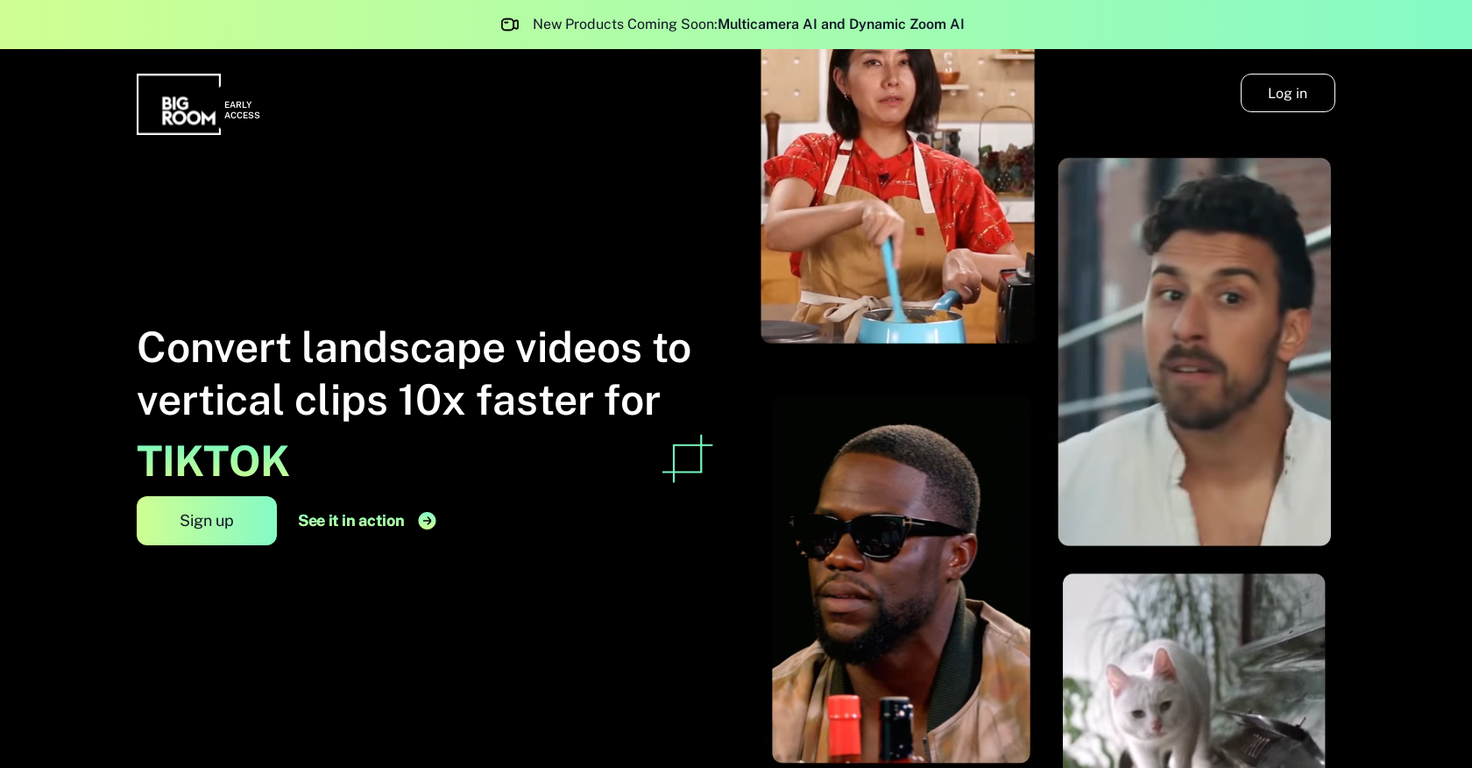1472x768 pixels.
Task: Click the See it in action link
Action: pos(351,520)
